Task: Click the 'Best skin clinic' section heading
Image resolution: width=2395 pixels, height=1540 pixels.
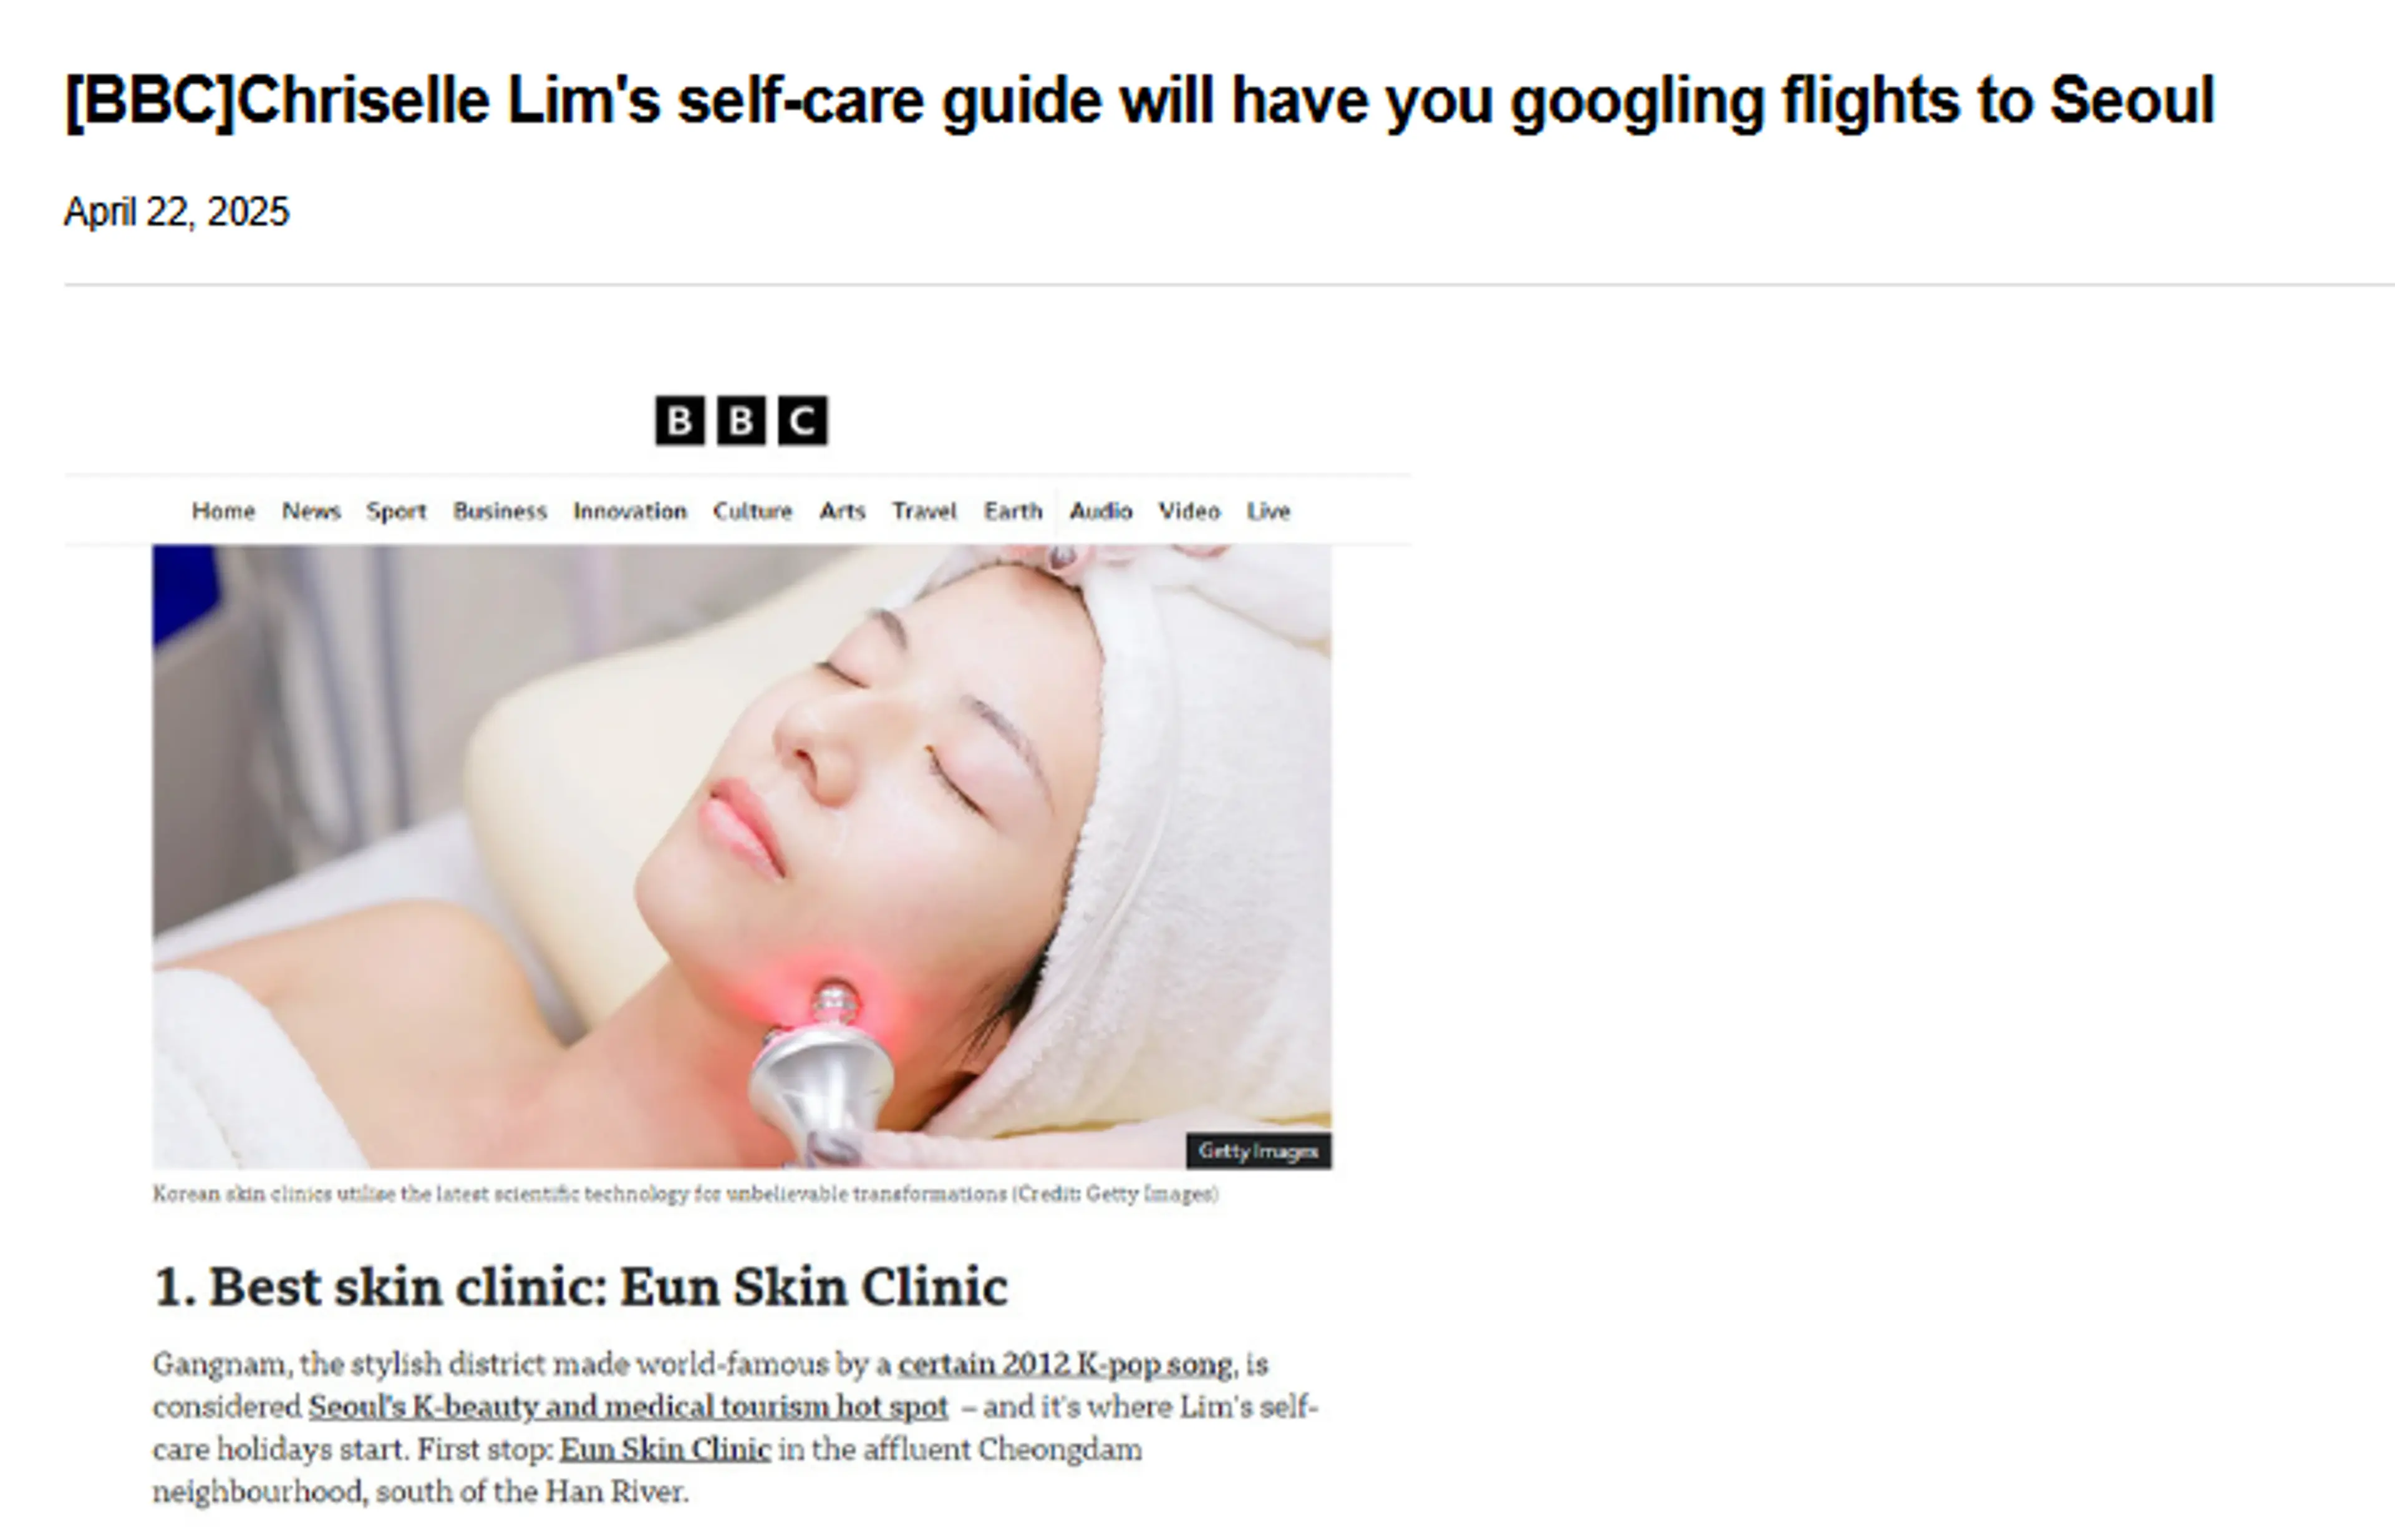Action: pos(580,1286)
